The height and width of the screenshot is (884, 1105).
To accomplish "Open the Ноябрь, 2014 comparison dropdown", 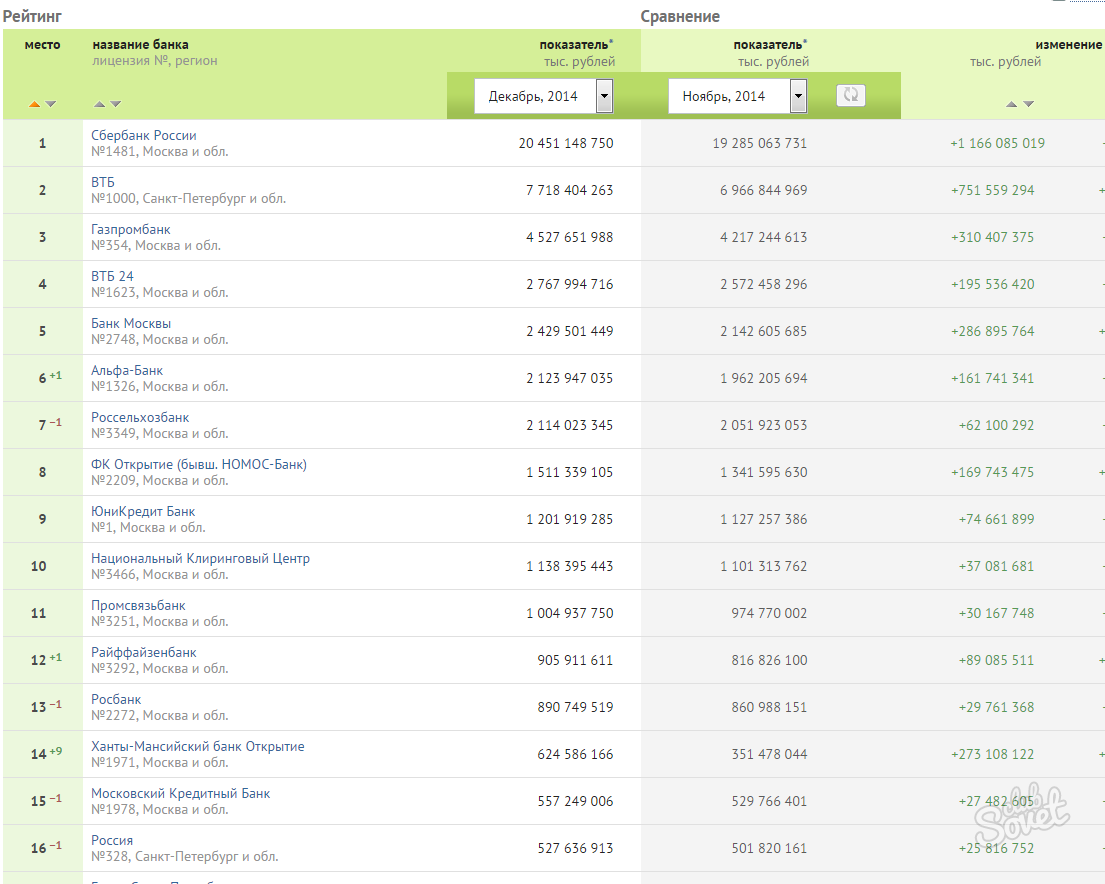I will pyautogui.click(x=737, y=96).
